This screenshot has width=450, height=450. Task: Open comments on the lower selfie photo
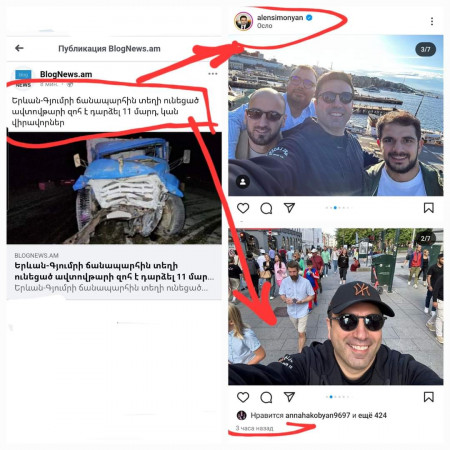point(266,397)
